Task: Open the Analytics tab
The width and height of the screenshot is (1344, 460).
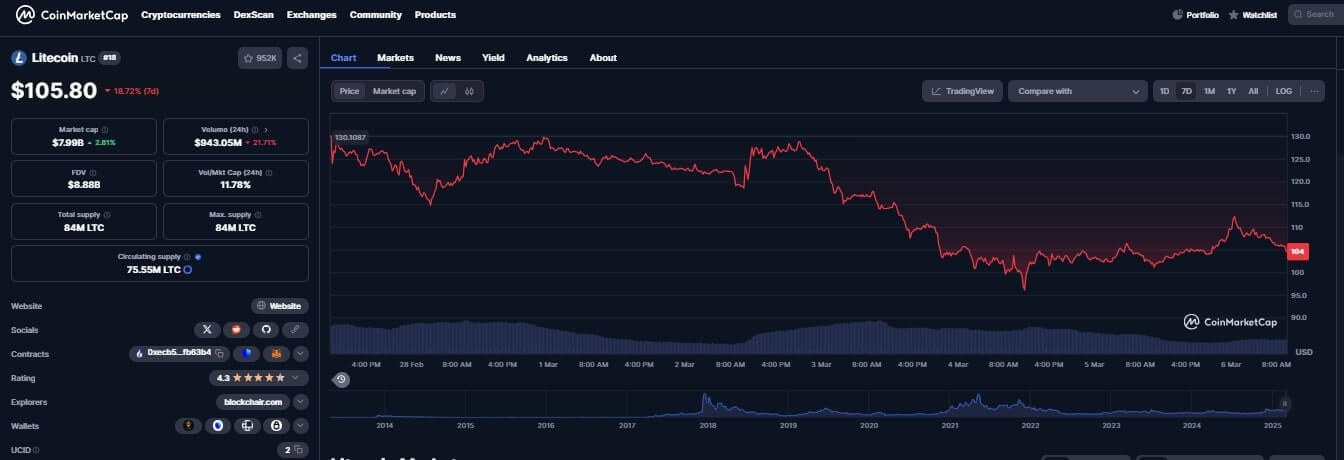Action: coord(546,58)
